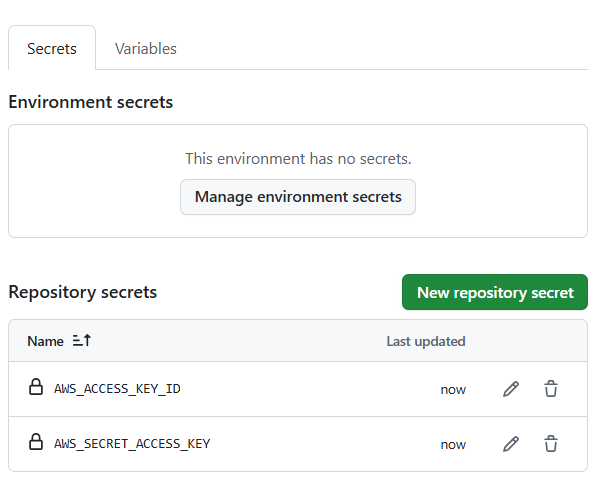Click the Last updated column header
This screenshot has height=501, width=606.
tap(426, 341)
